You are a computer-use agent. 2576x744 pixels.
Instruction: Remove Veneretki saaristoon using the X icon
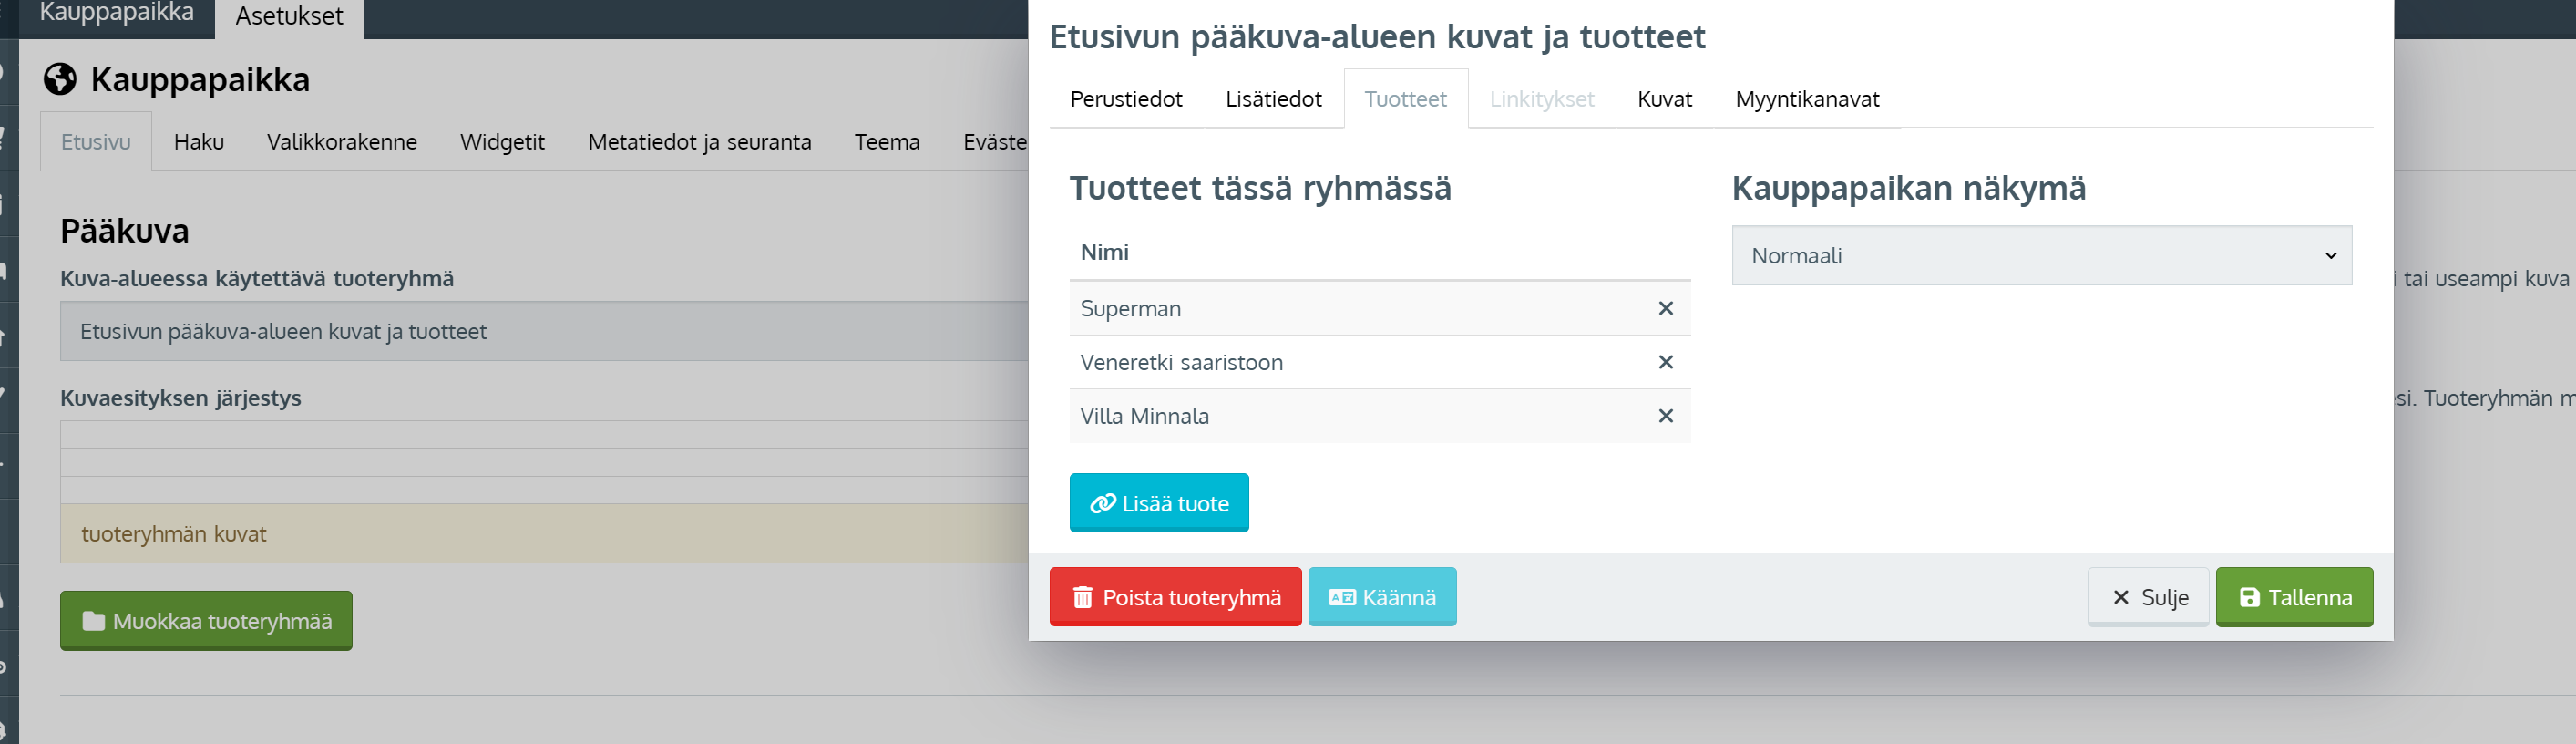(1665, 363)
